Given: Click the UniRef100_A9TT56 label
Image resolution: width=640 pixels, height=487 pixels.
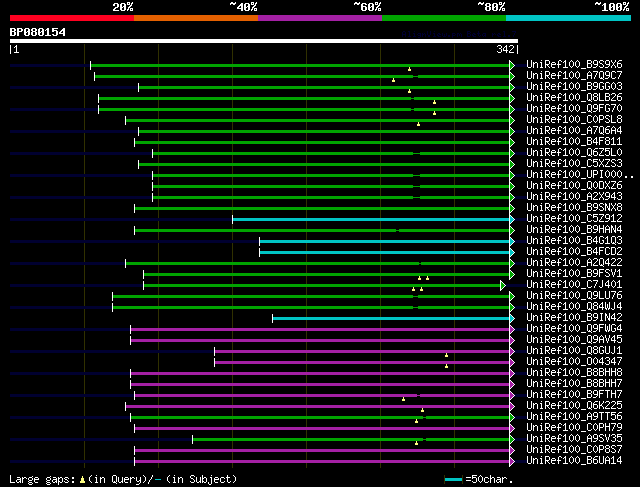Looking at the screenshot, I should click(x=574, y=417).
